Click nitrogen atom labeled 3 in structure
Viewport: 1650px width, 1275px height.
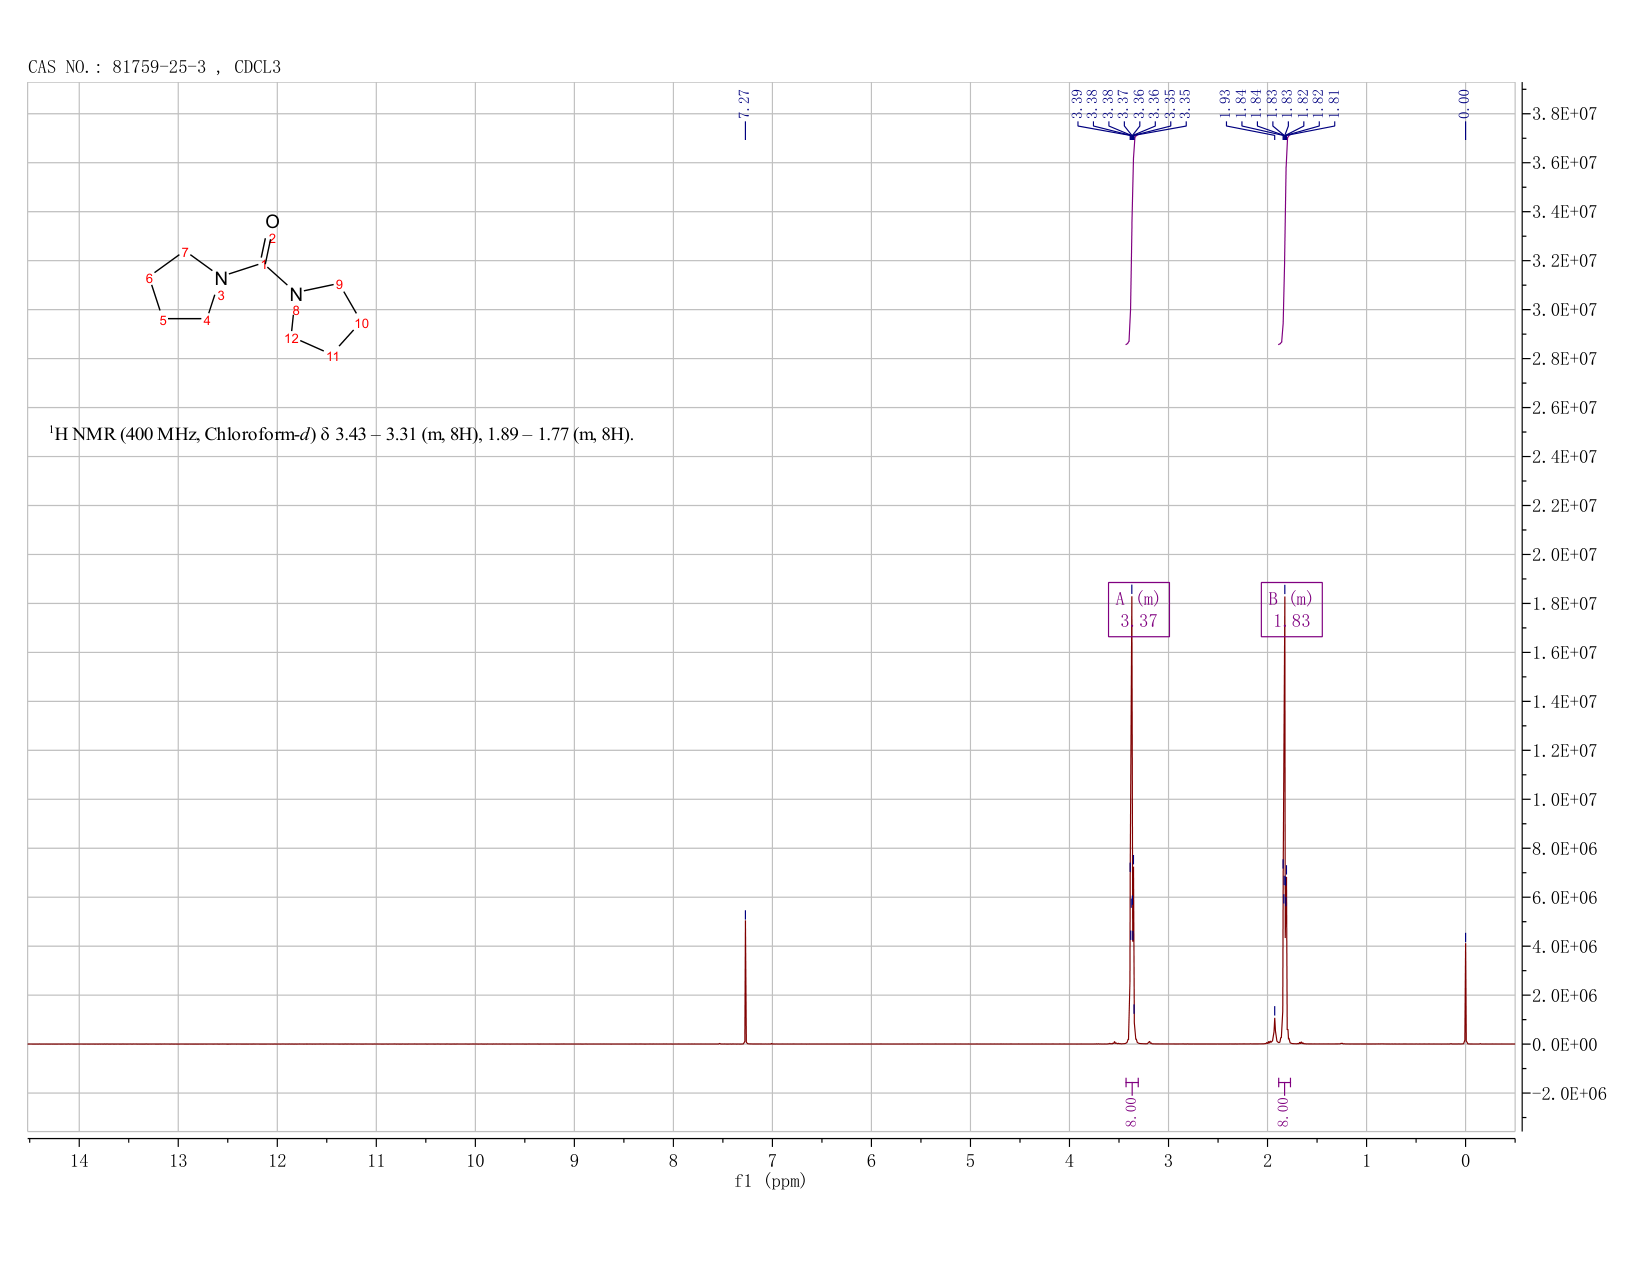(221, 279)
